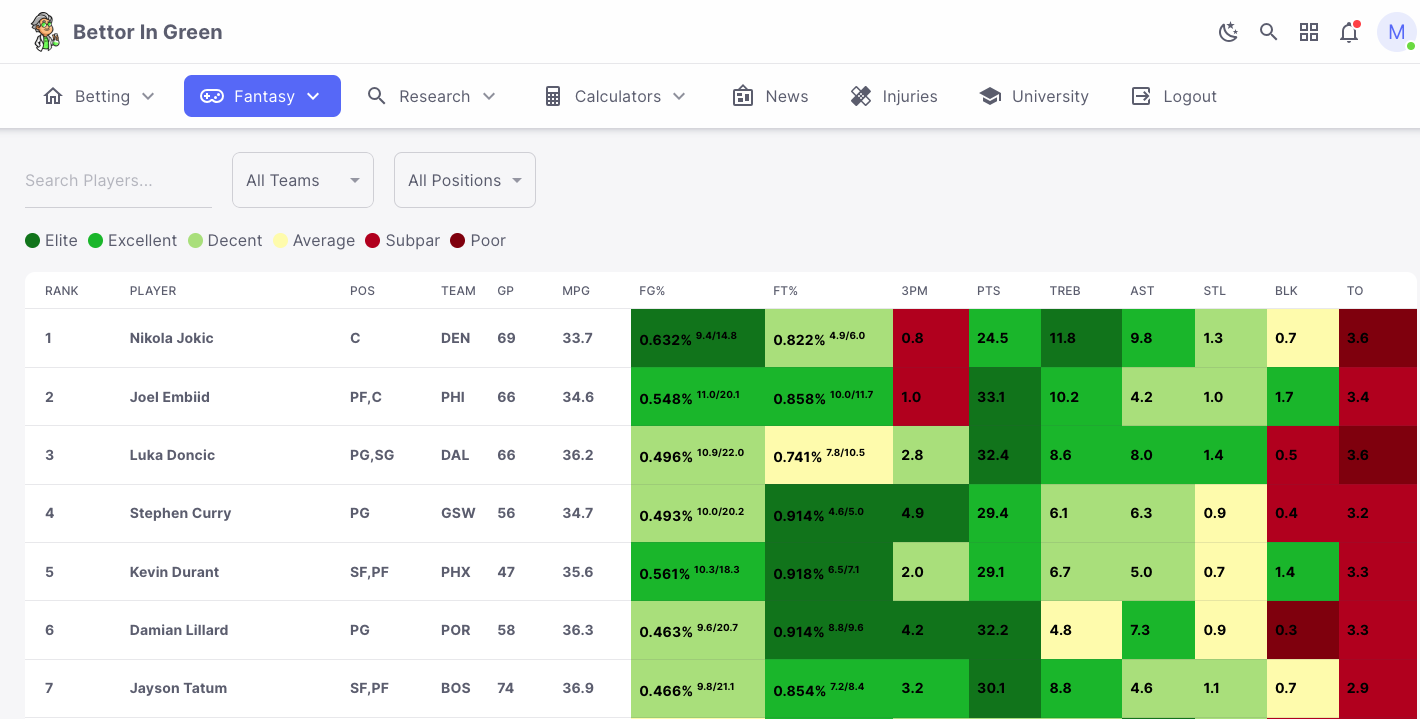Focus the Search Players field
The width and height of the screenshot is (1420, 719).
pos(118,180)
